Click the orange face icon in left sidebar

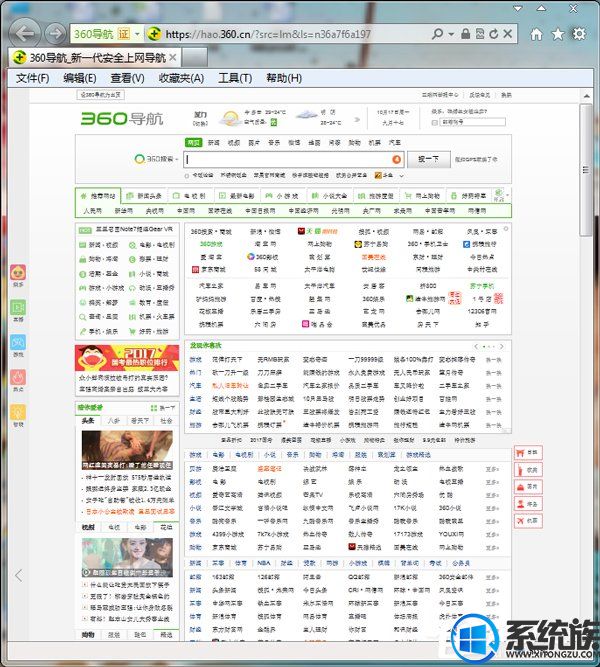click(18, 272)
